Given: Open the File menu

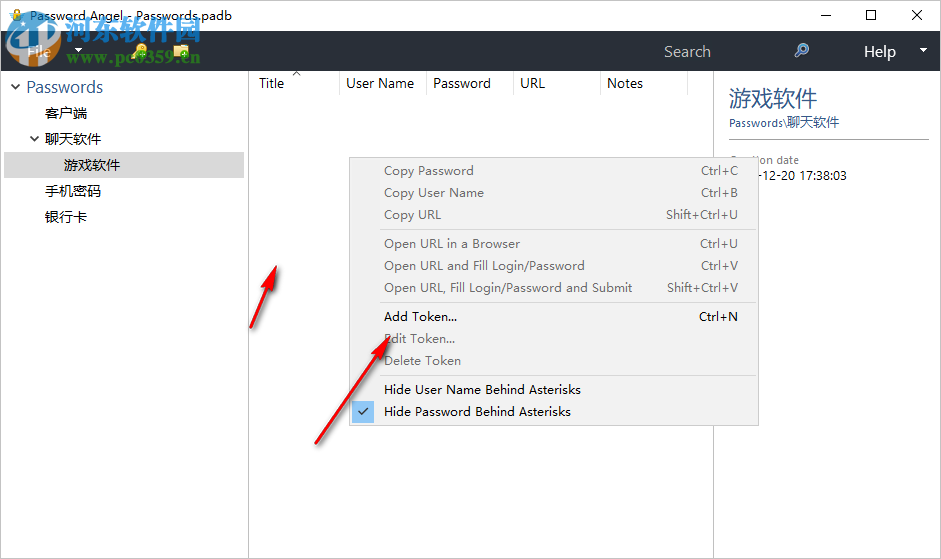Looking at the screenshot, I should coord(40,51).
